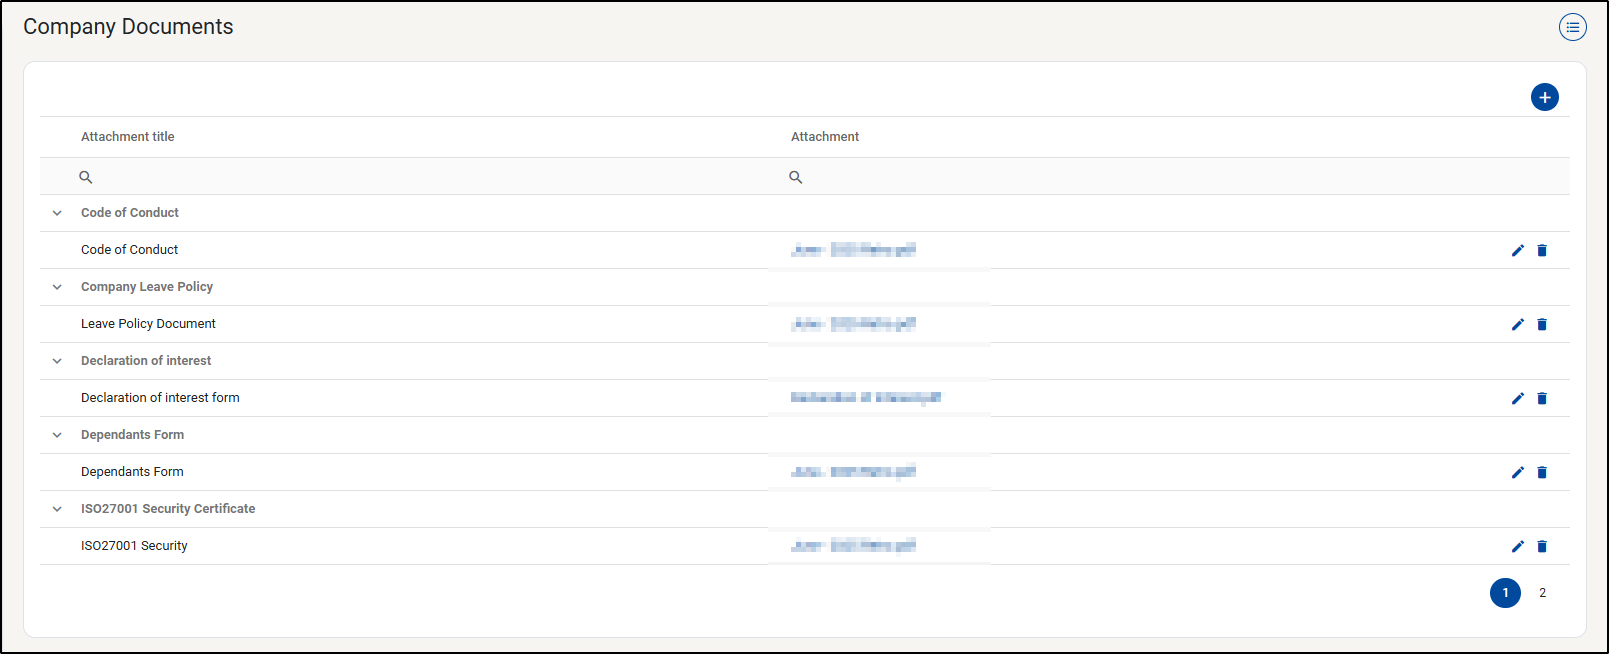Delete the Code of Conduct attachment
This screenshot has height=654, width=1609.
tap(1541, 250)
